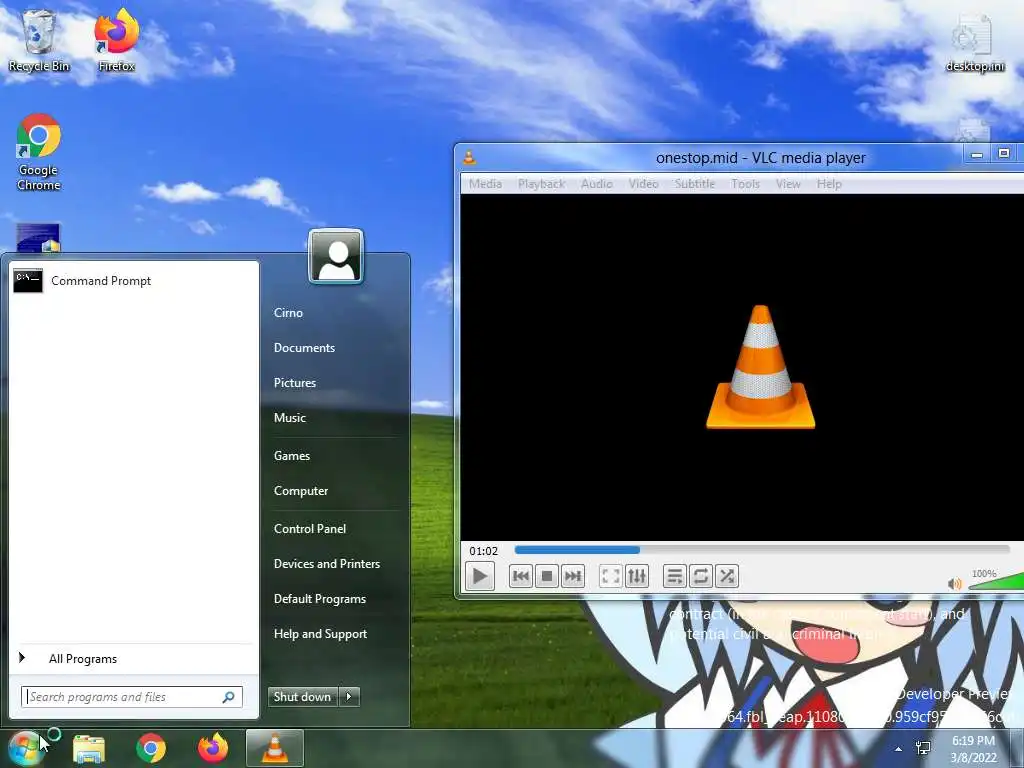Show extended settings in VLC
This screenshot has width=1024, height=768.
[637, 576]
